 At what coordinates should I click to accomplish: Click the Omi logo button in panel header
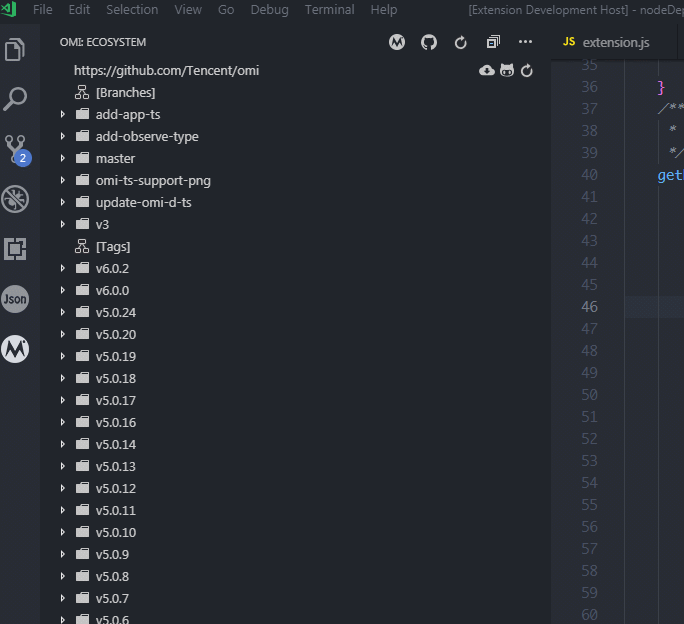click(397, 42)
